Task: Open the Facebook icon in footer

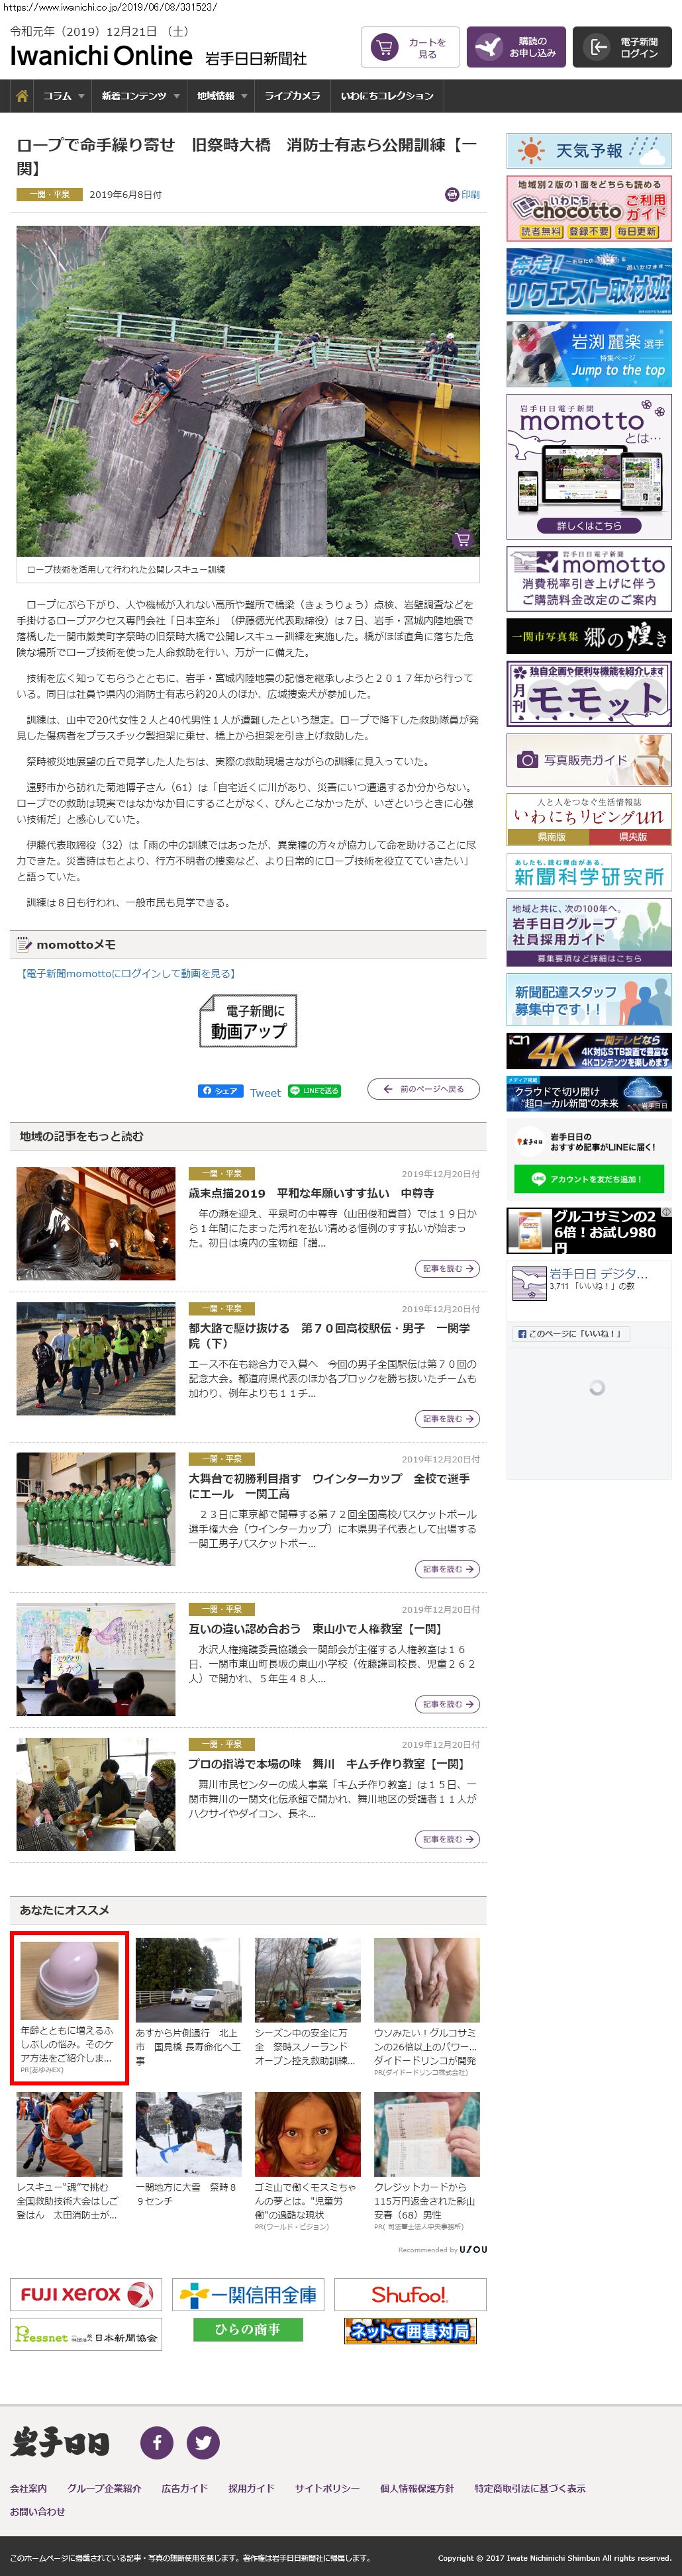Action: (157, 2443)
